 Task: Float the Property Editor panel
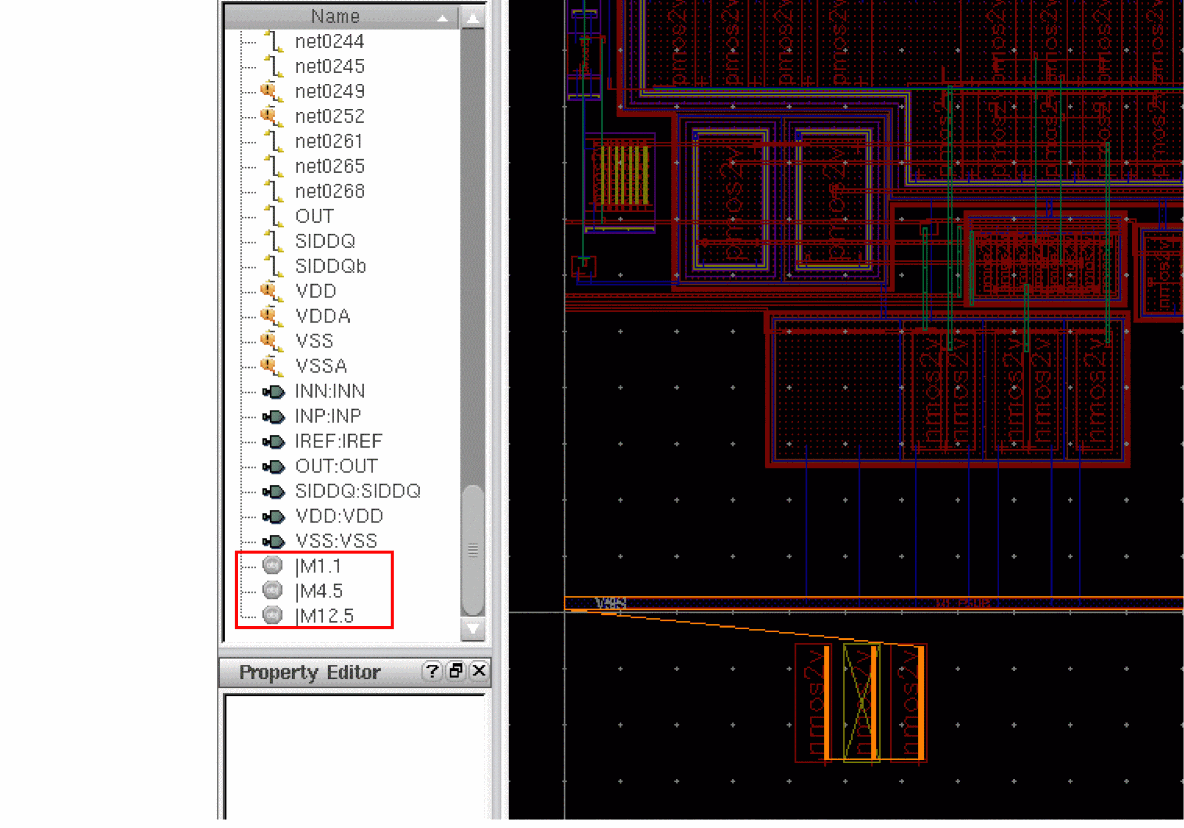coord(456,672)
